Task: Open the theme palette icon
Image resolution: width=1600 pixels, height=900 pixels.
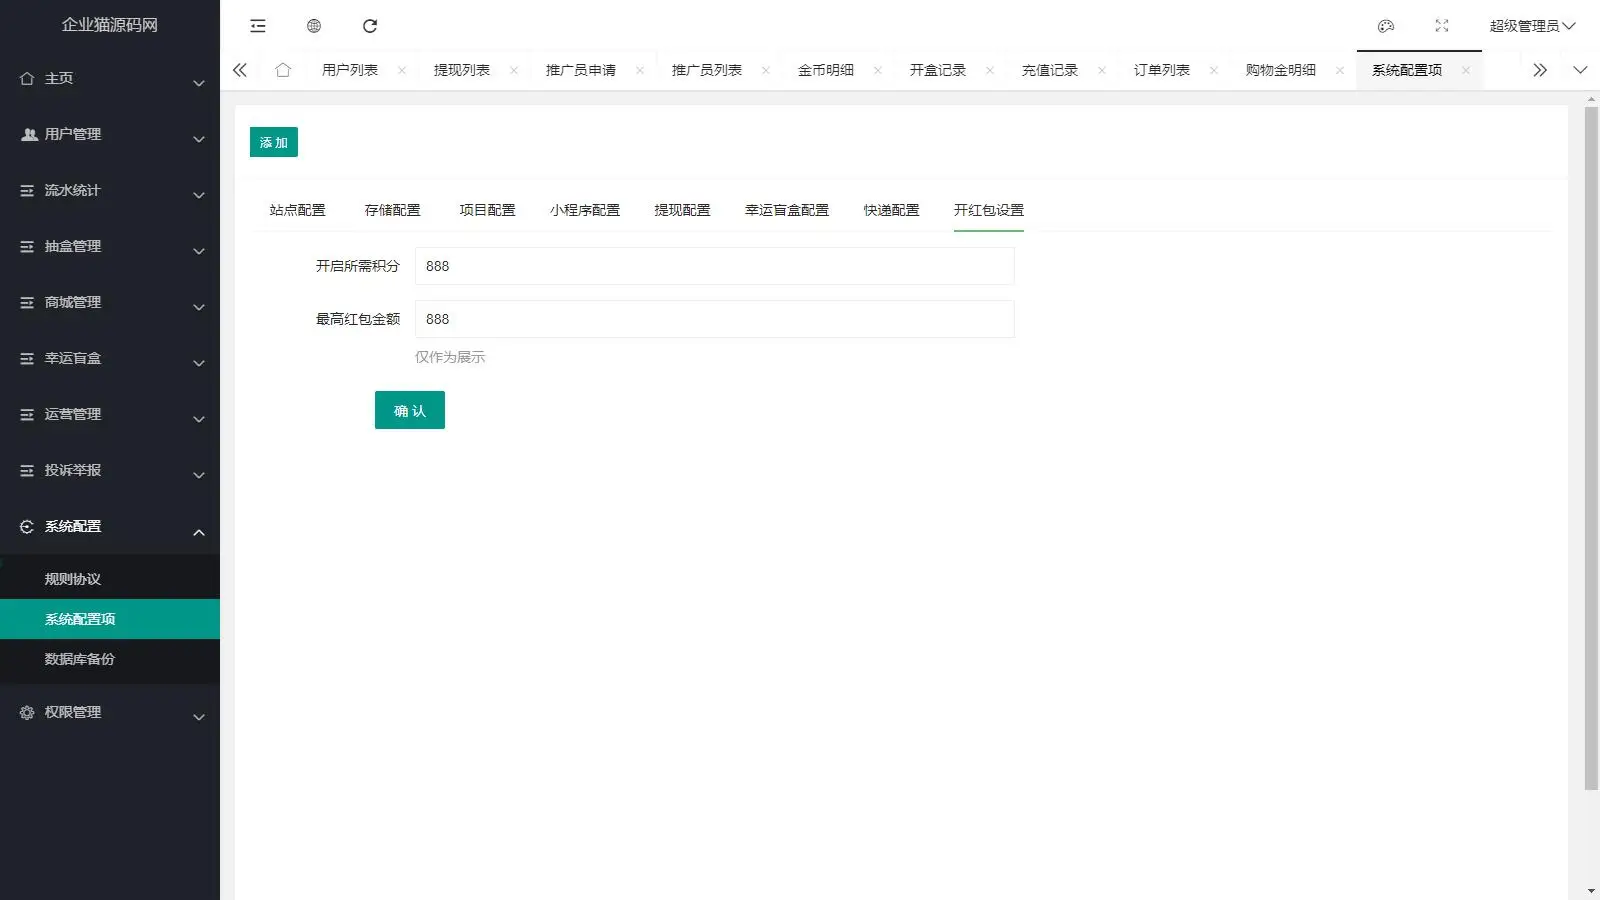Action: point(1385,26)
